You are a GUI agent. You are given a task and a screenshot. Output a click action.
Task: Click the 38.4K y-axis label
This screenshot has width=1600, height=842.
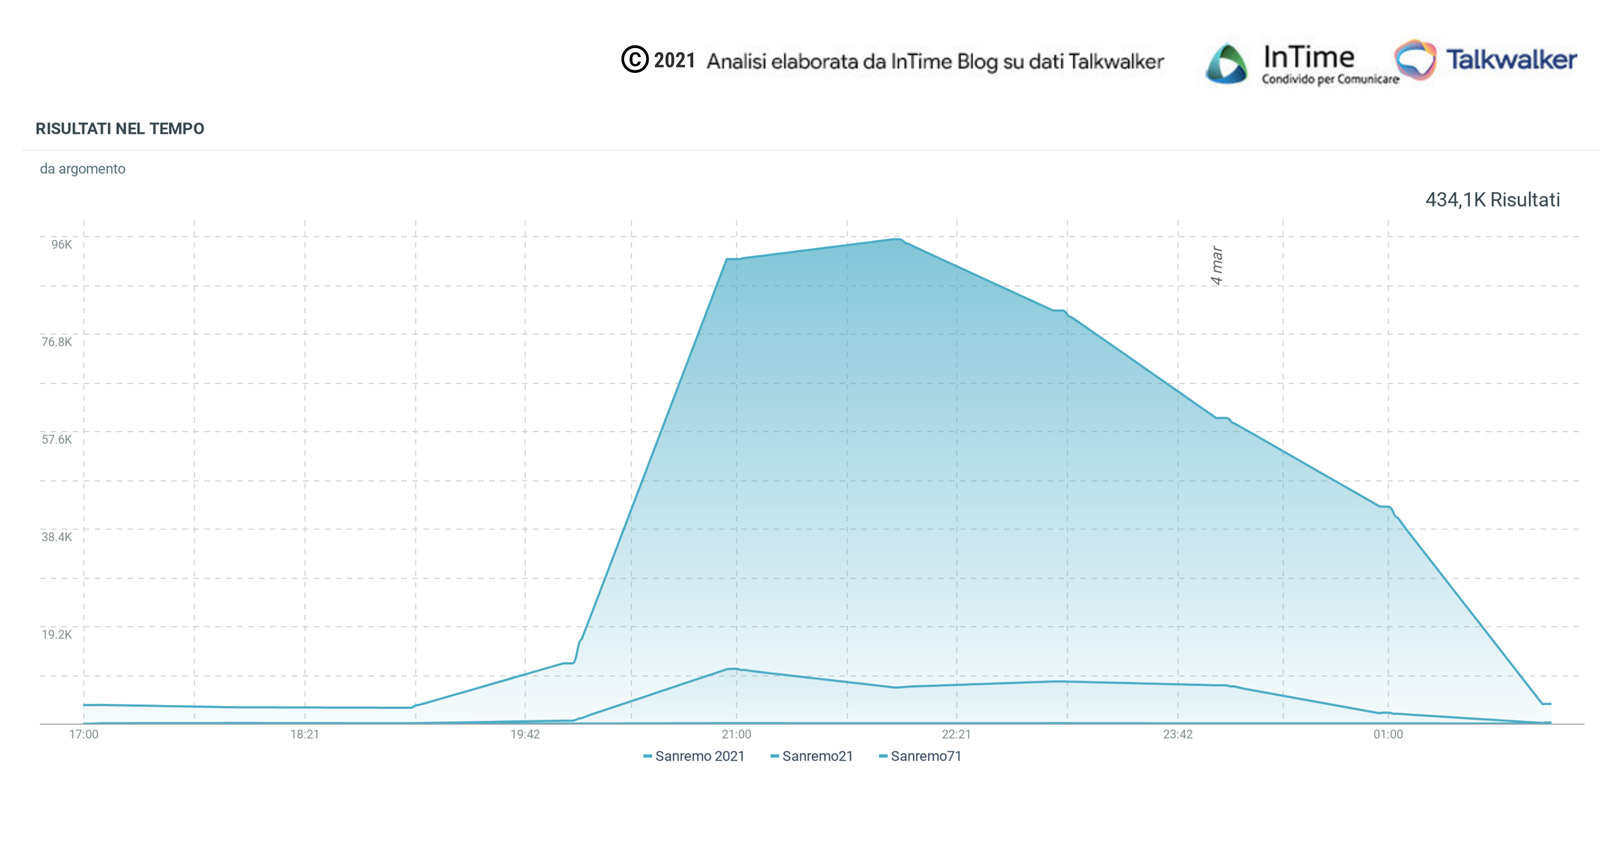(57, 537)
